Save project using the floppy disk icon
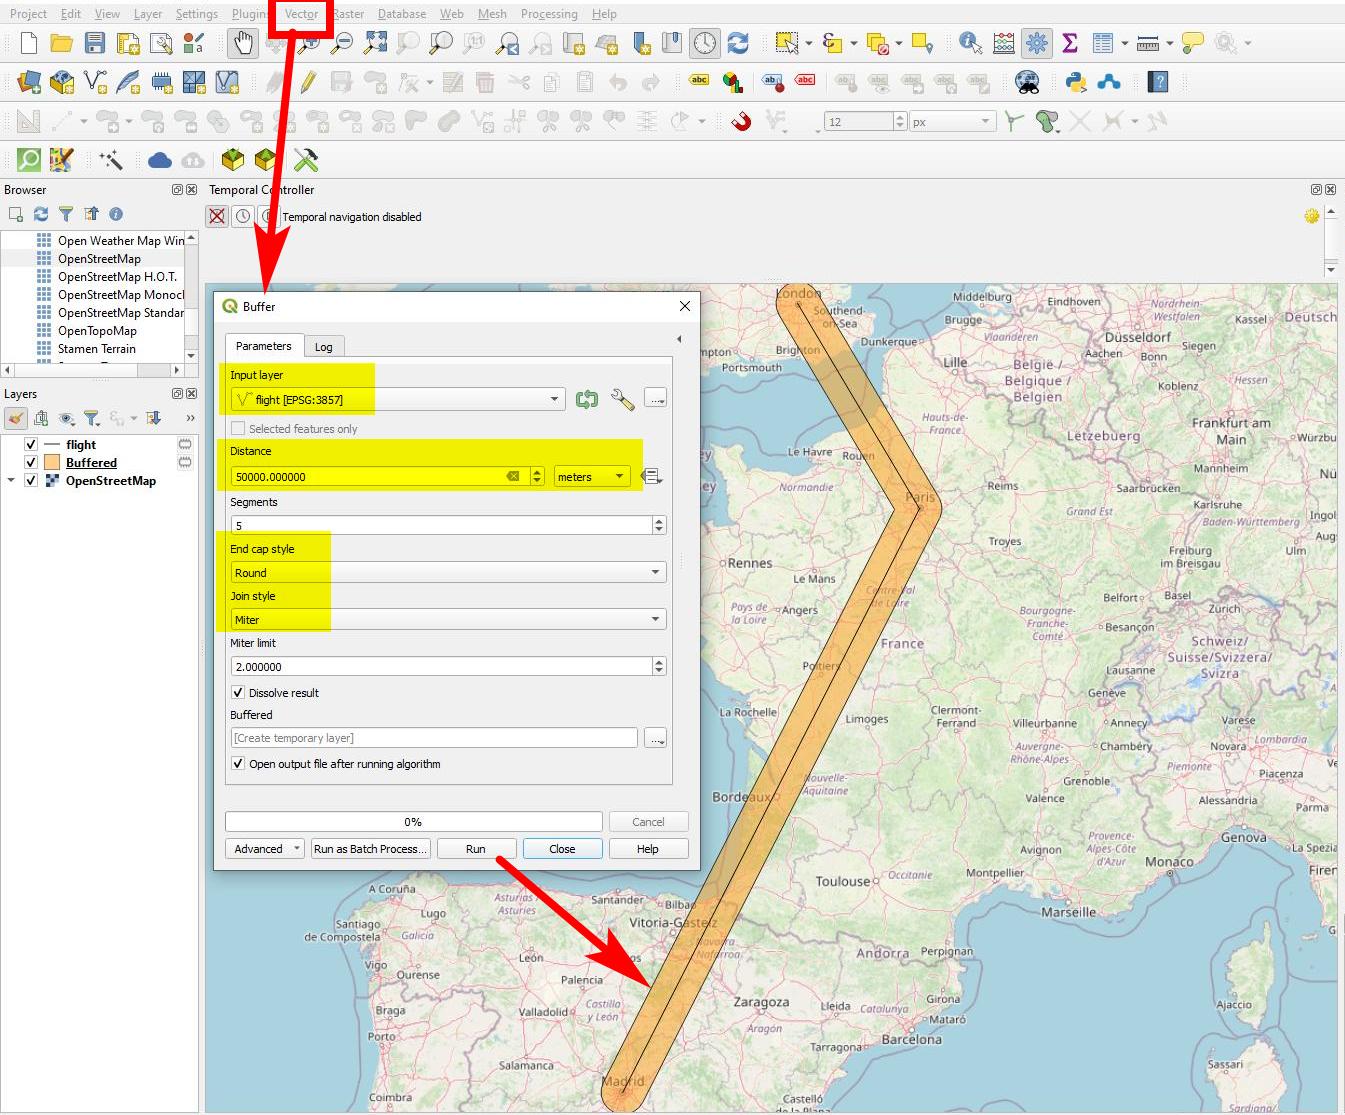The width and height of the screenshot is (1345, 1115). pos(95,43)
